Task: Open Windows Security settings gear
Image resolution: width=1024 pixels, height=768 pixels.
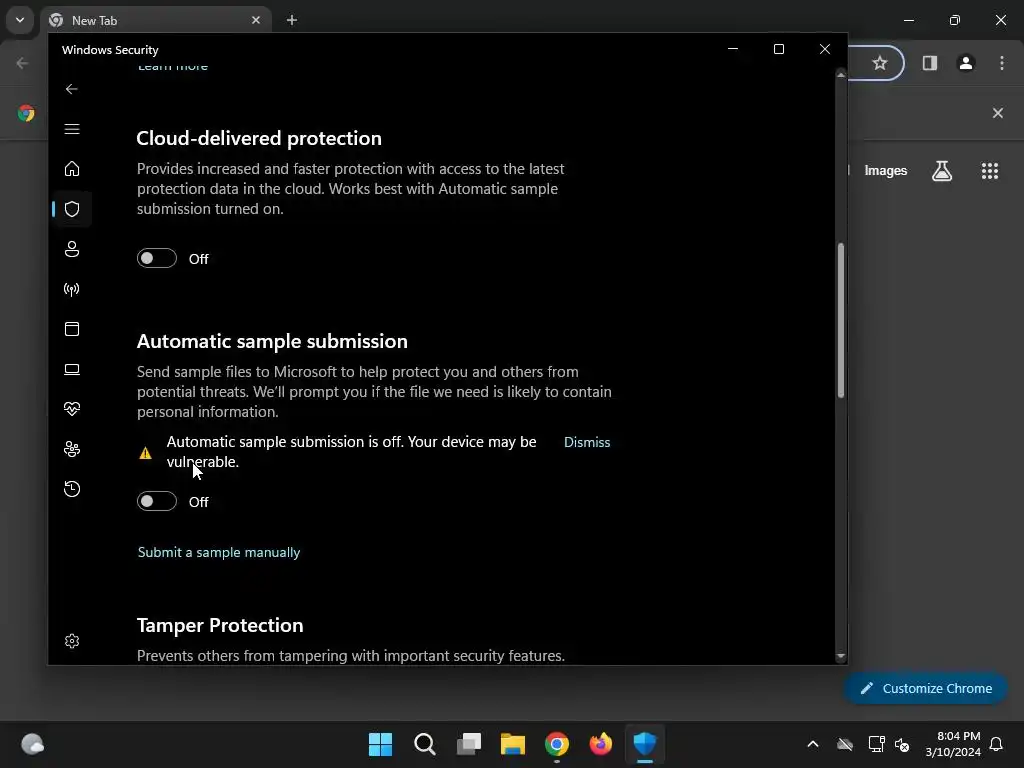Action: (x=72, y=641)
